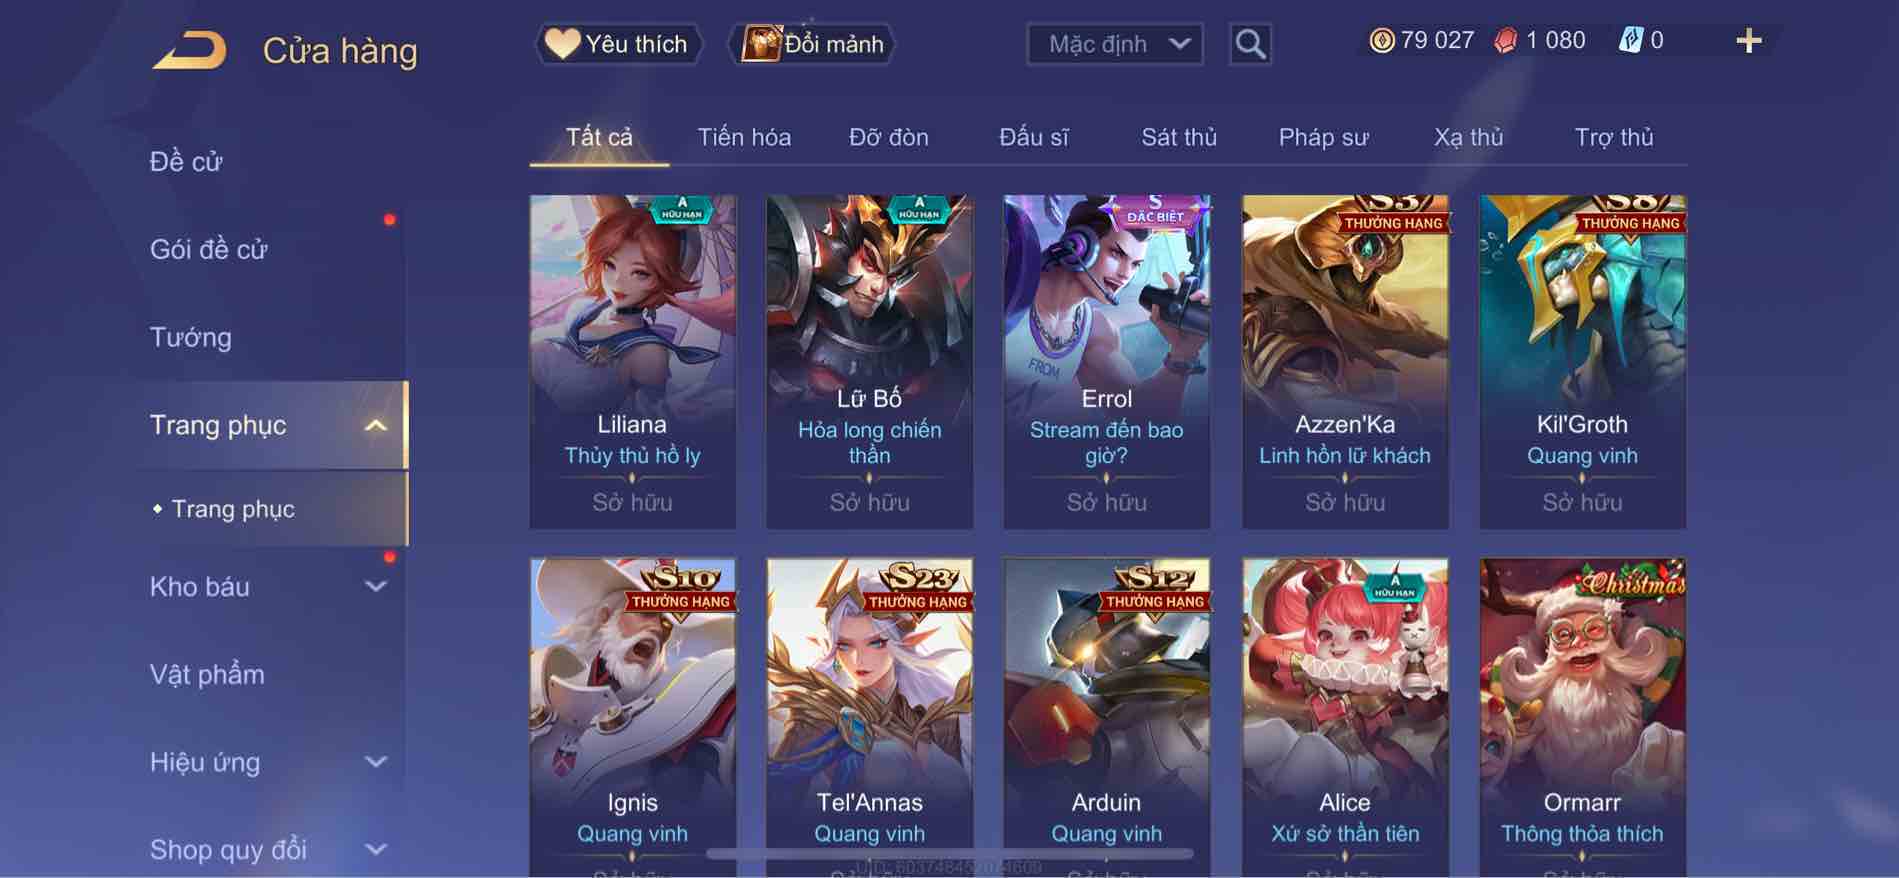Image resolution: width=1899 pixels, height=878 pixels.
Task: Tap the chest icon in Đổi mảnh
Action: pyautogui.click(x=760, y=43)
